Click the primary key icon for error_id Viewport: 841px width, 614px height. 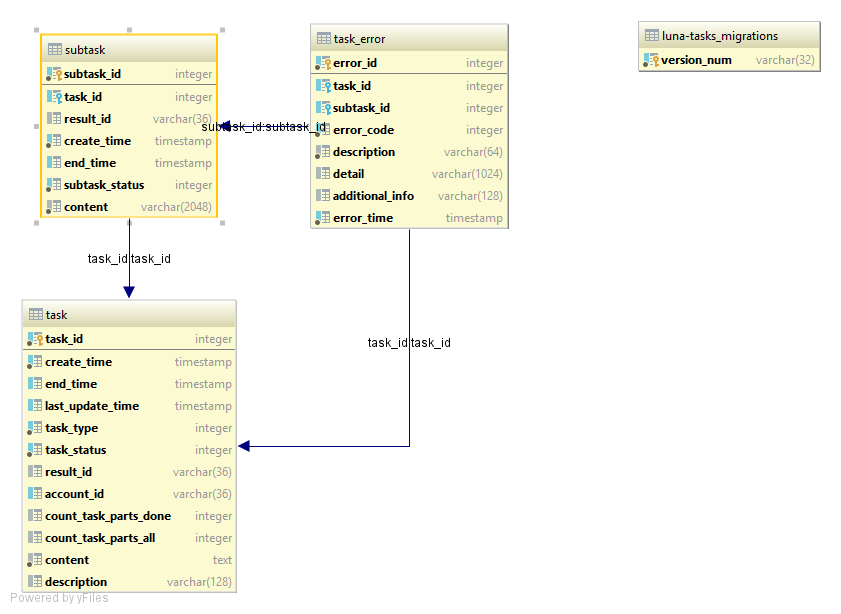pyautogui.click(x=323, y=63)
